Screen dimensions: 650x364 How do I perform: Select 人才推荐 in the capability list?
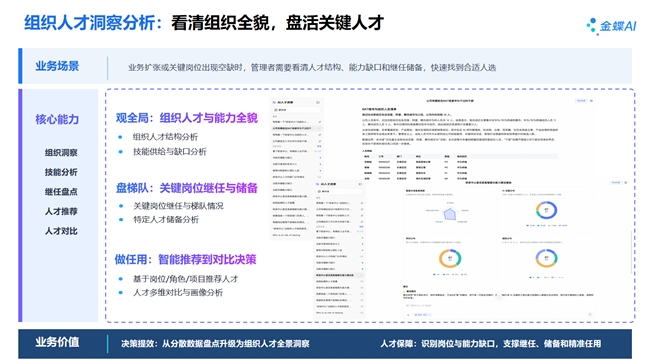[61, 211]
